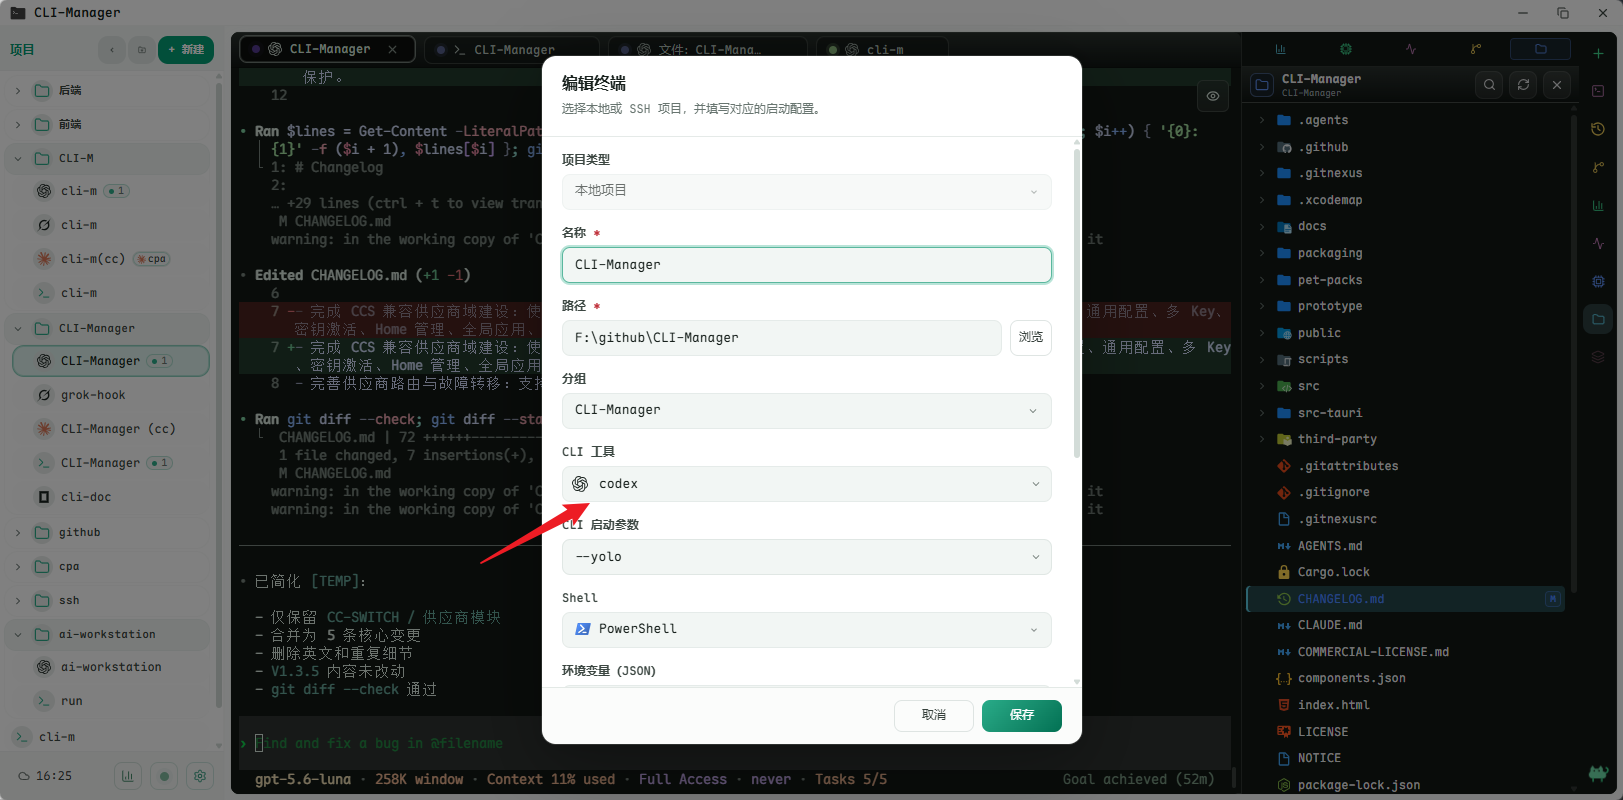Click the terminal icon on right rail
This screenshot has height=800, width=1623.
click(1598, 91)
